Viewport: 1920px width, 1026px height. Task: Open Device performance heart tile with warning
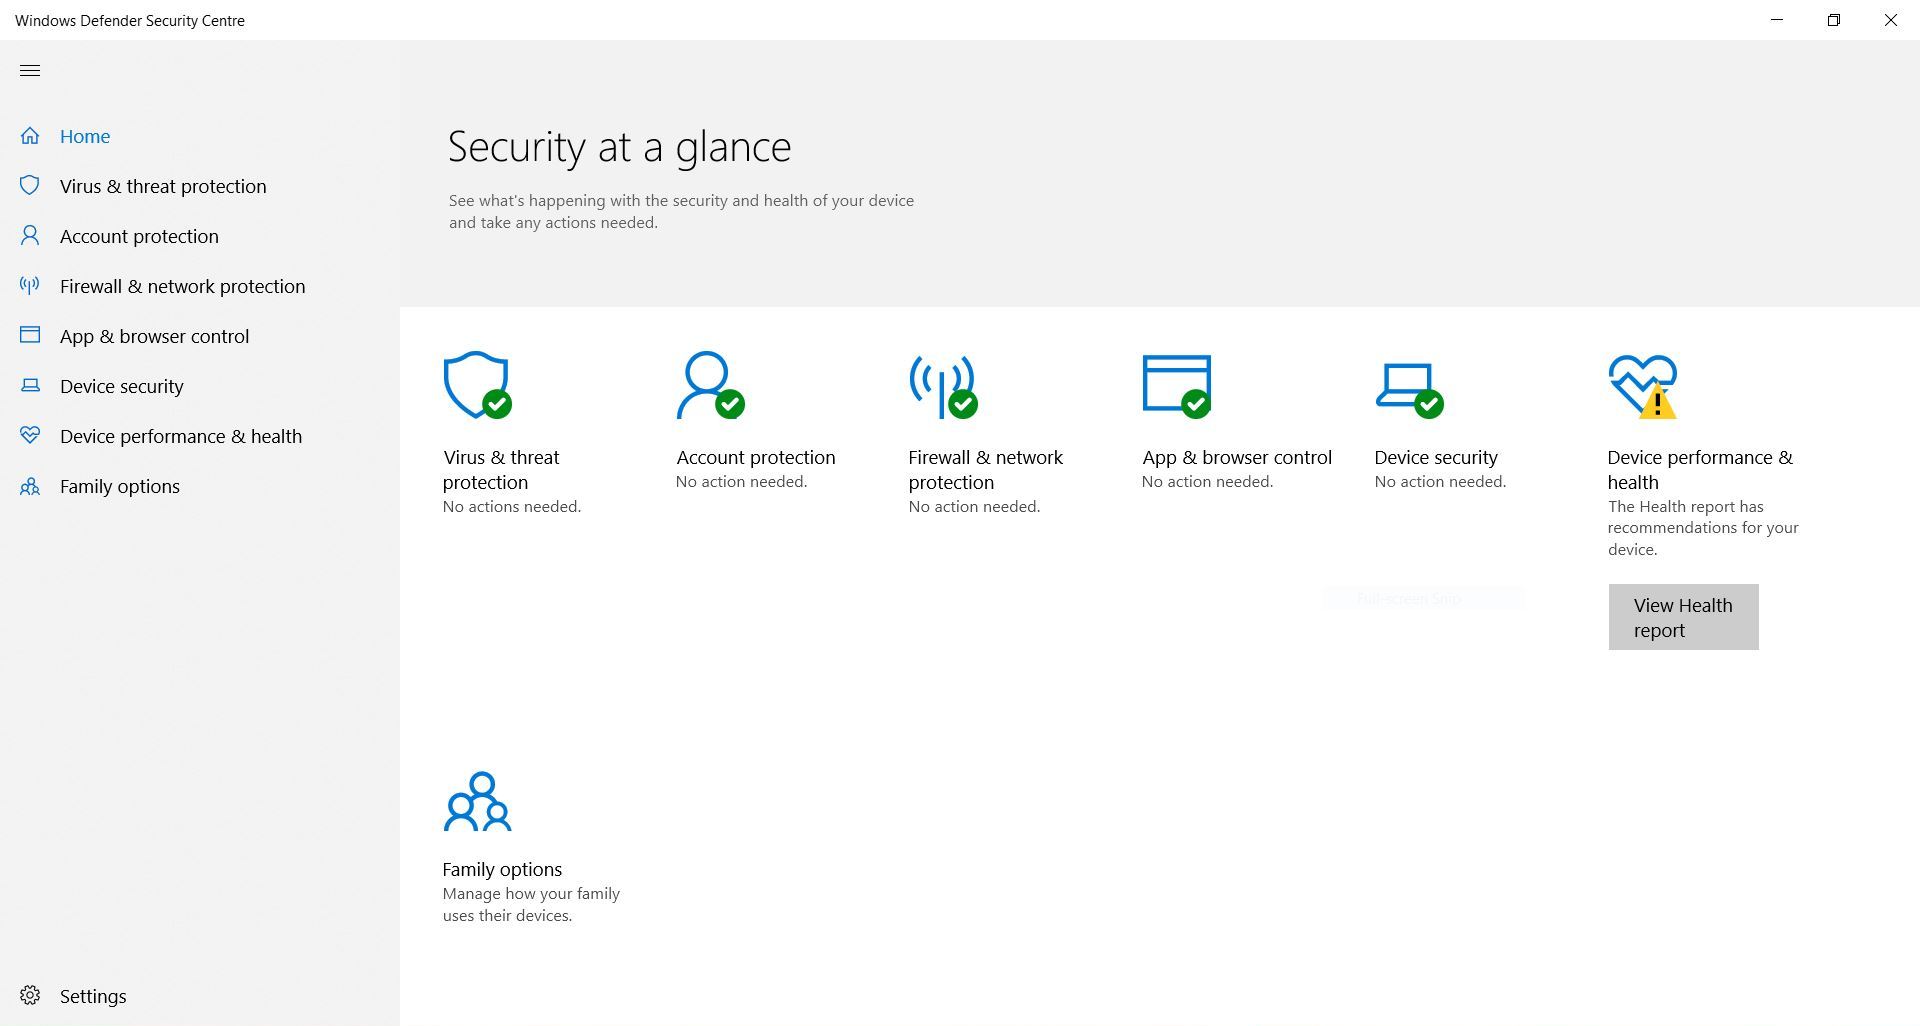[1643, 386]
